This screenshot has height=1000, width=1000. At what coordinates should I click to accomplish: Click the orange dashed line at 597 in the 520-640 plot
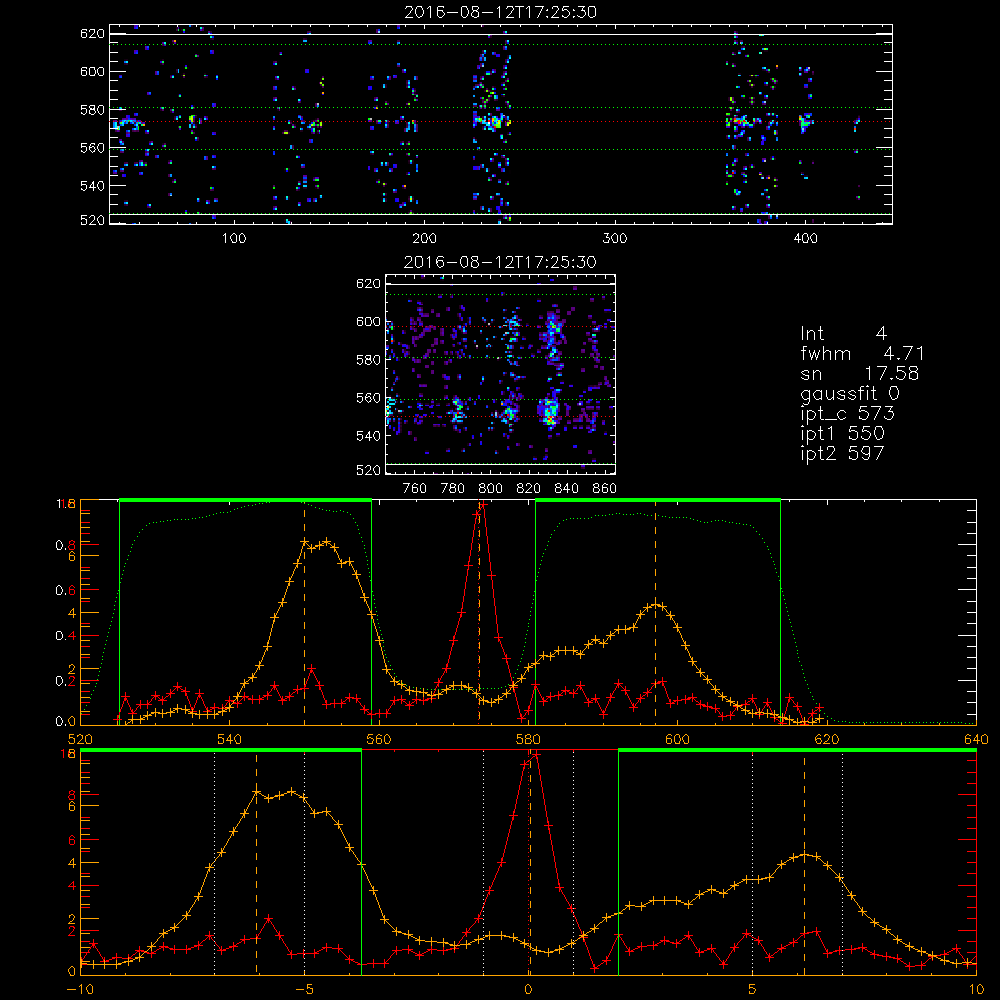[x=655, y=613]
